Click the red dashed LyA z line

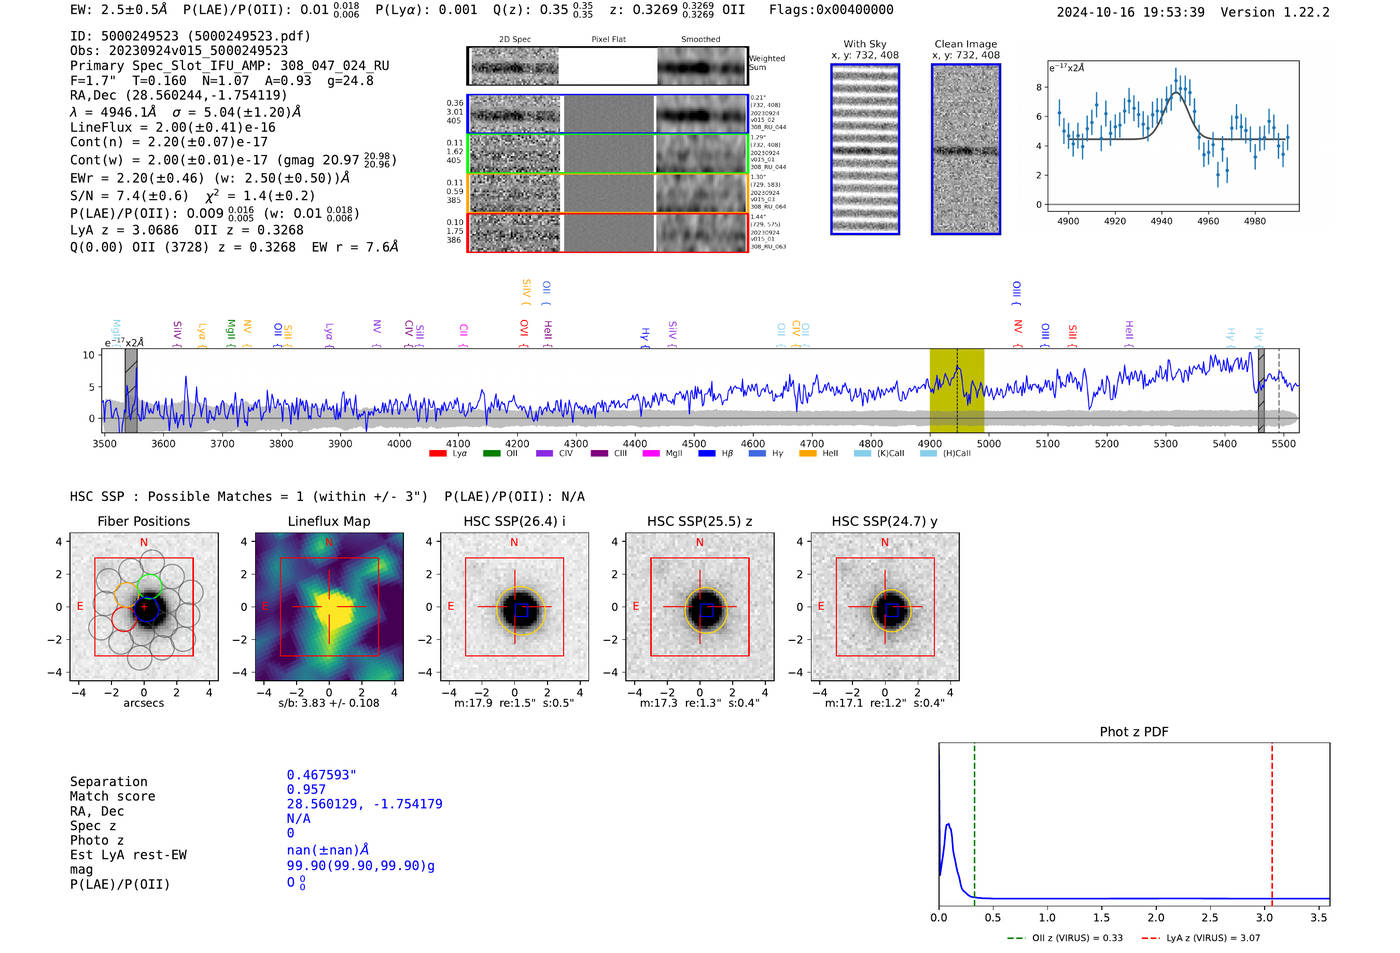point(1272,824)
